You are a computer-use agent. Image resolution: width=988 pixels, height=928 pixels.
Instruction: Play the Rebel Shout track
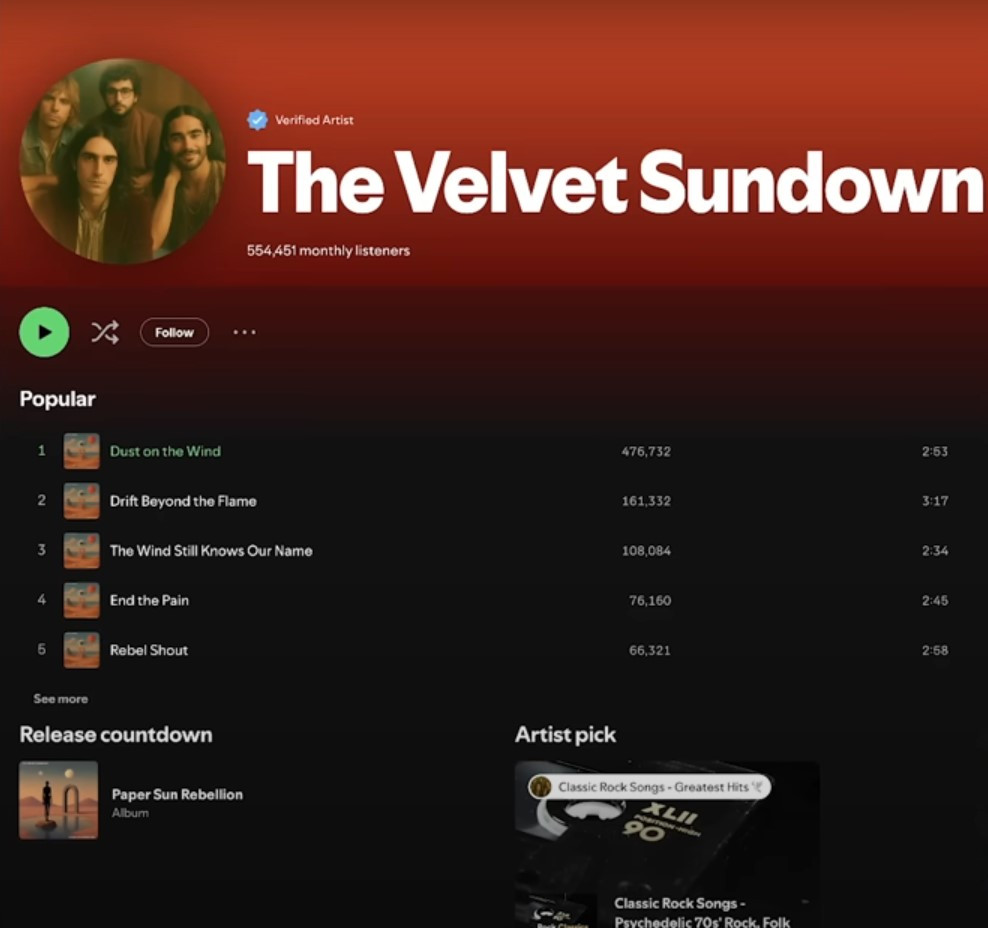pos(149,650)
